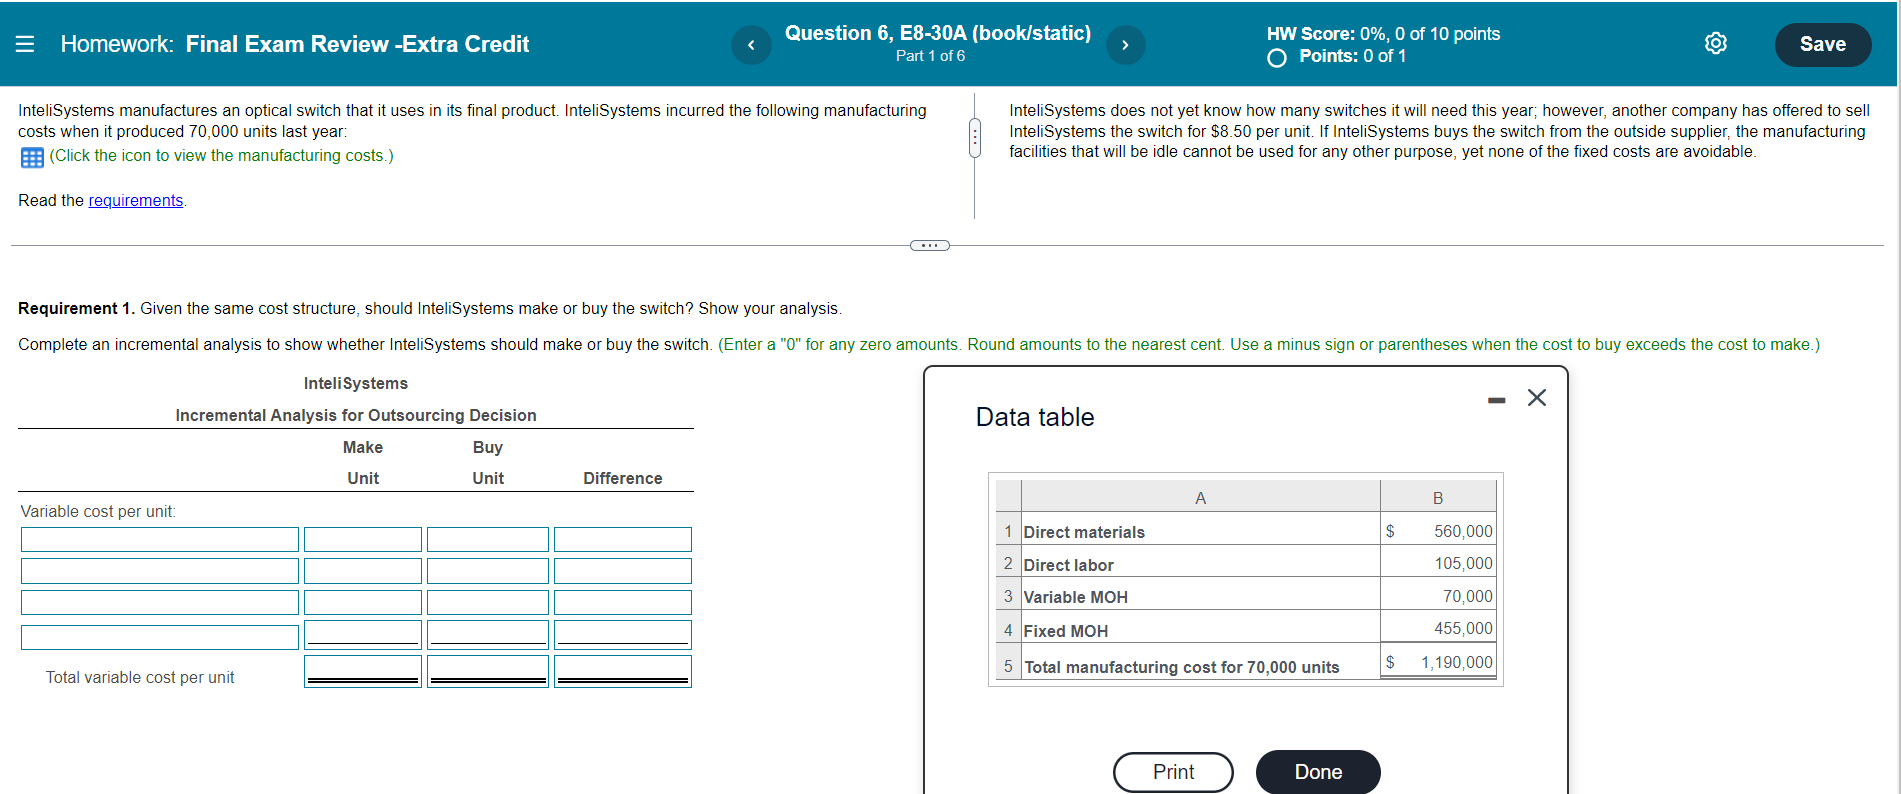Click first row Difference input

pyautogui.click(x=623, y=540)
